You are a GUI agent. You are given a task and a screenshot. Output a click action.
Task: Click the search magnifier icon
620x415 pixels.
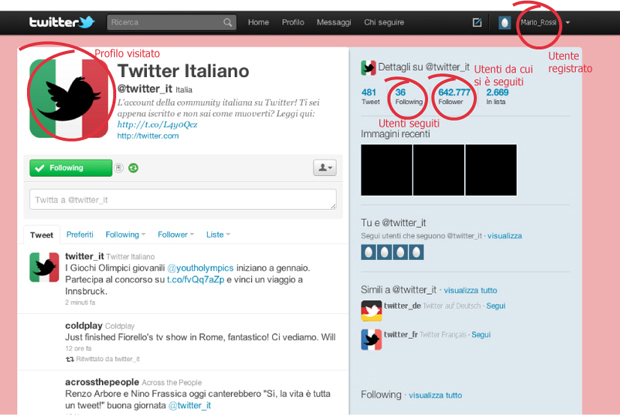(227, 23)
